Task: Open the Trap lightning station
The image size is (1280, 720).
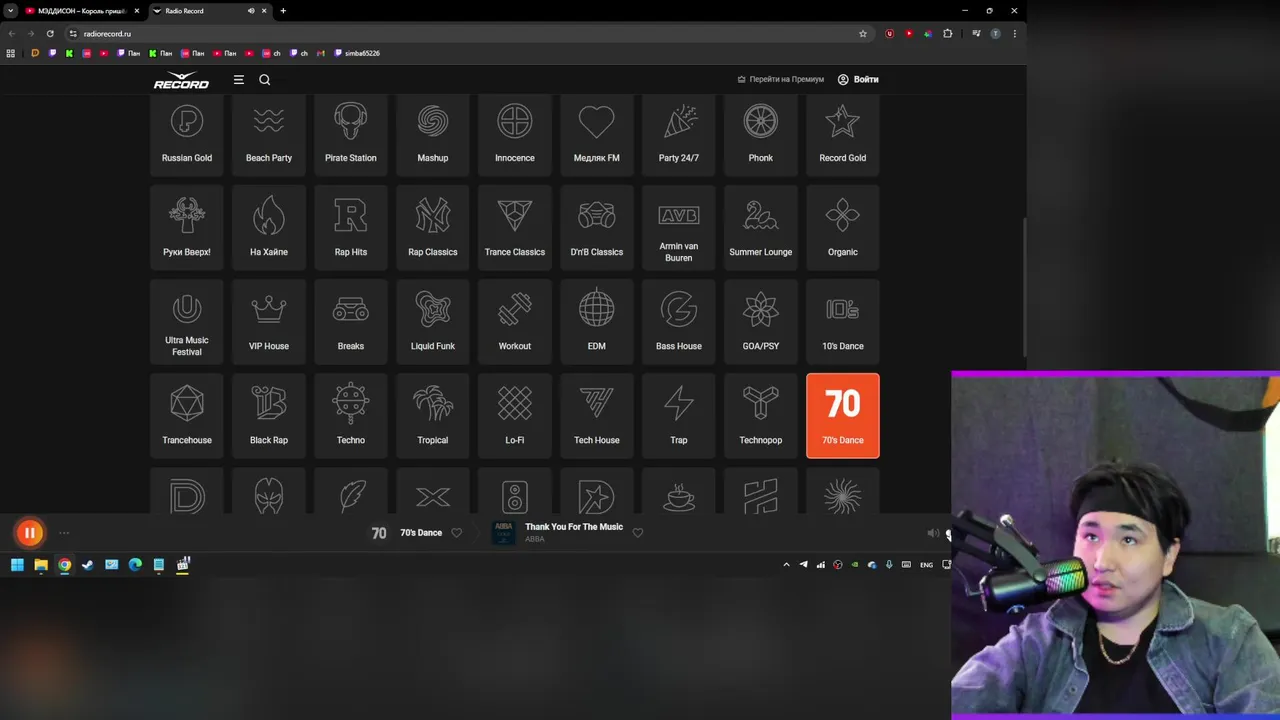Action: (679, 415)
